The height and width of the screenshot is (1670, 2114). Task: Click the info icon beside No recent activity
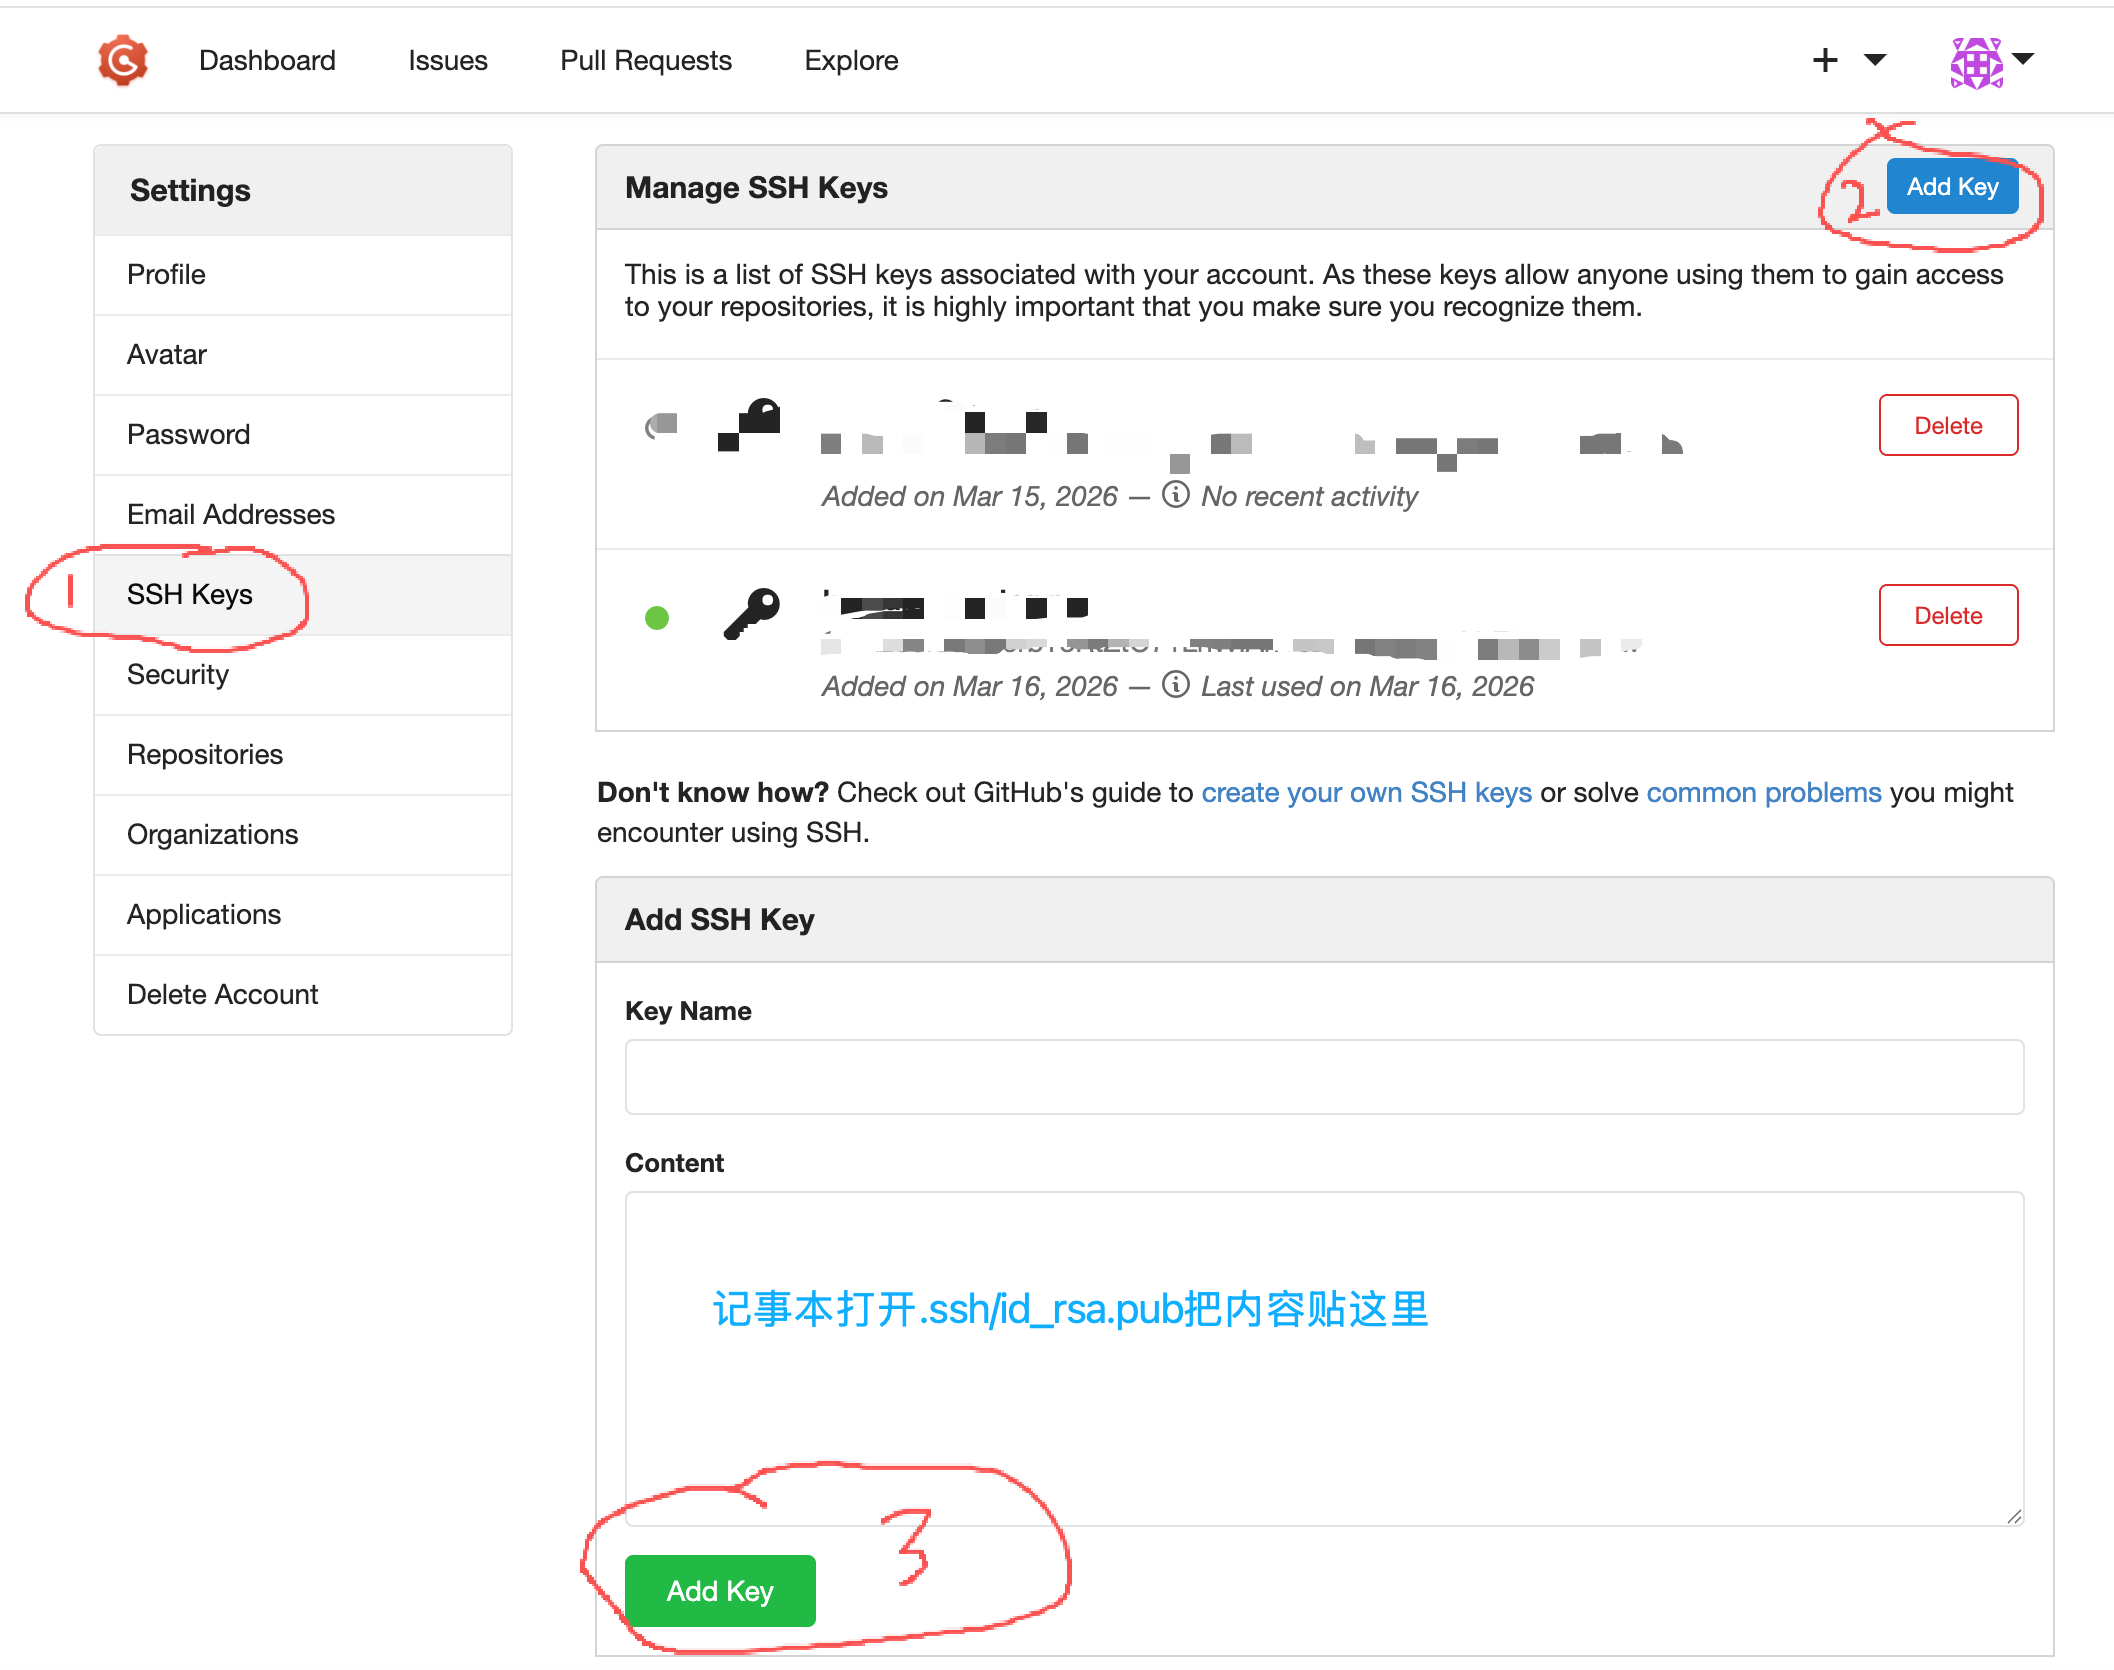point(1176,495)
